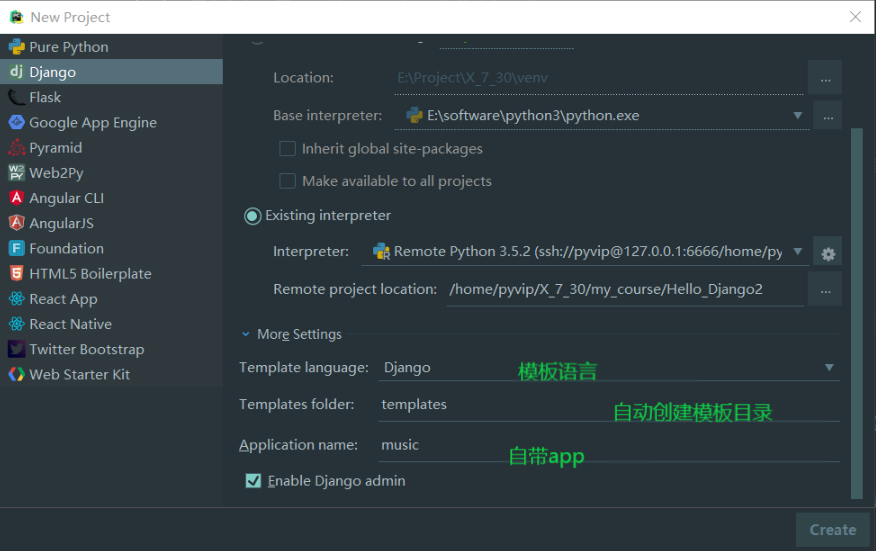Click the Pure Python project icon
Screen dimensions: 876x551
tap(17, 47)
